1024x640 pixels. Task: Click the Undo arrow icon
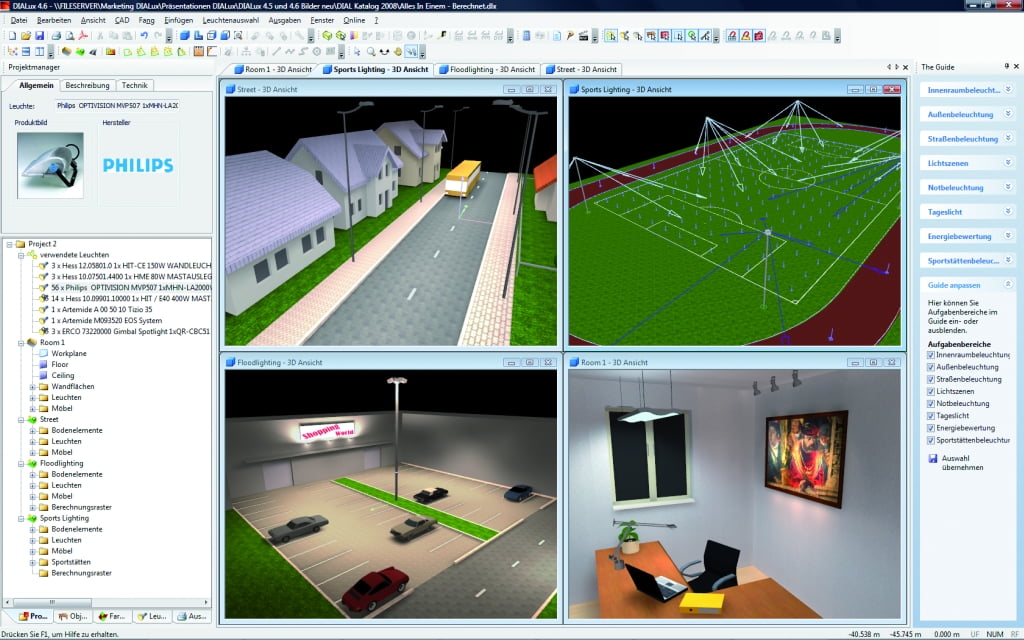point(144,36)
